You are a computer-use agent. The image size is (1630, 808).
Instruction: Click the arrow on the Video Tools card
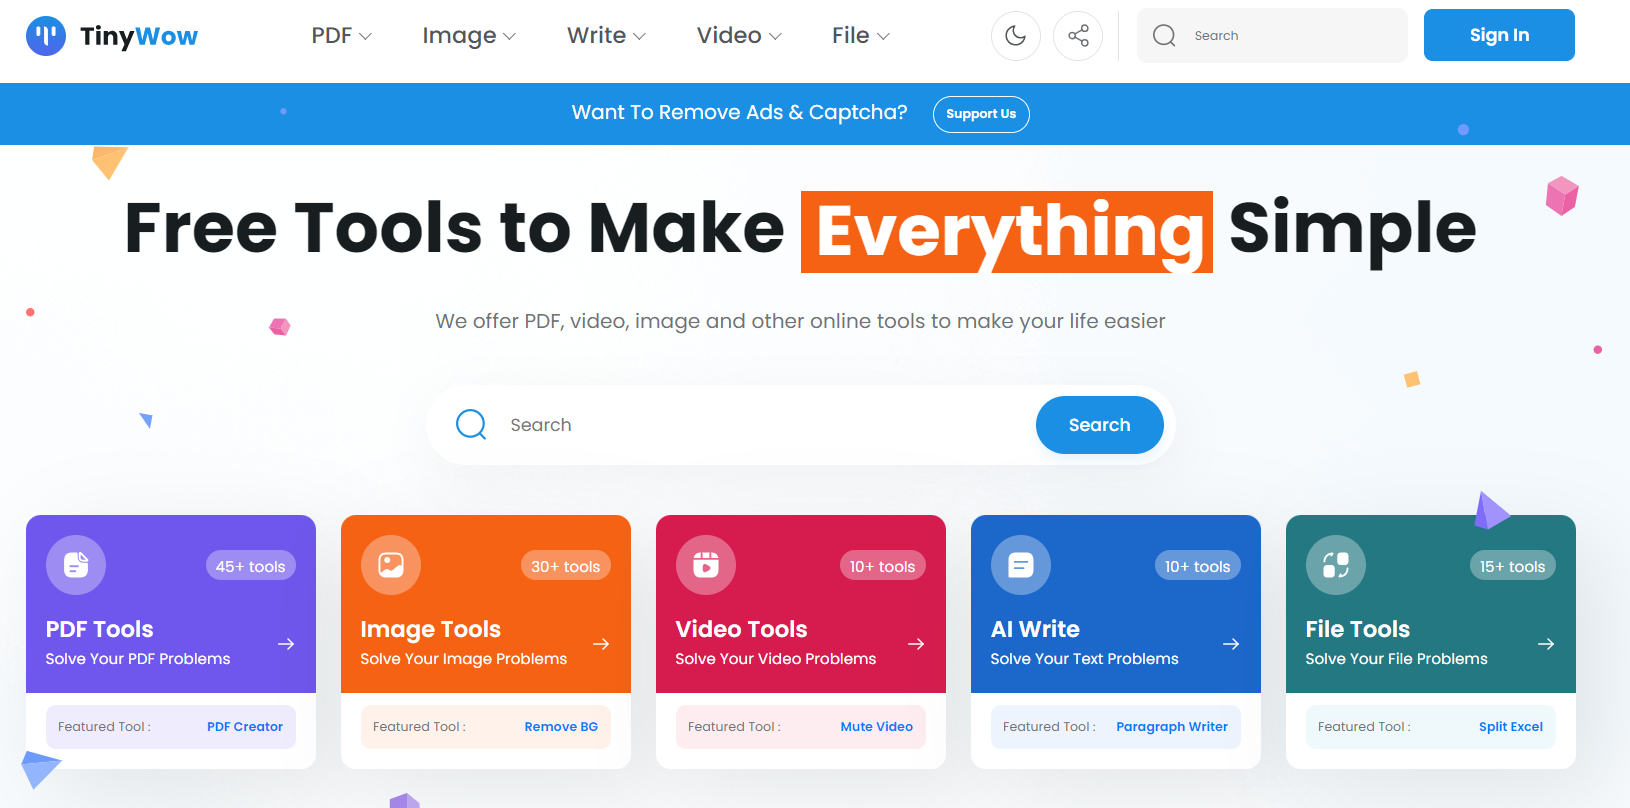916,644
